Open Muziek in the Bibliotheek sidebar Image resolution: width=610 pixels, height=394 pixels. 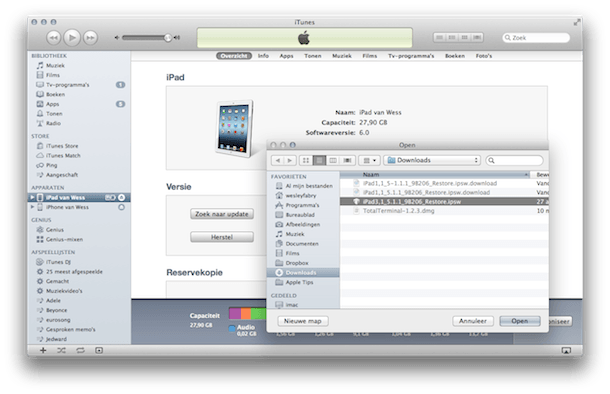tap(55, 65)
